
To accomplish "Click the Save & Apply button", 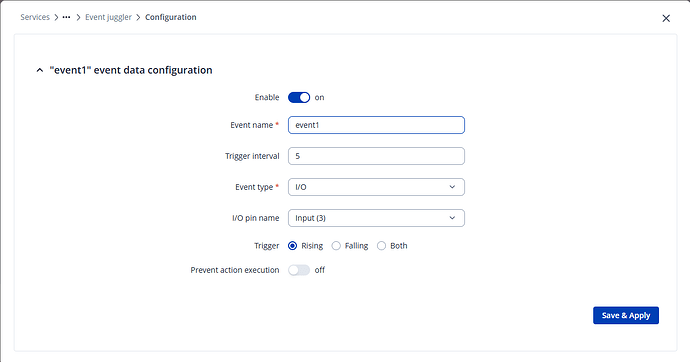I will click(x=626, y=315).
